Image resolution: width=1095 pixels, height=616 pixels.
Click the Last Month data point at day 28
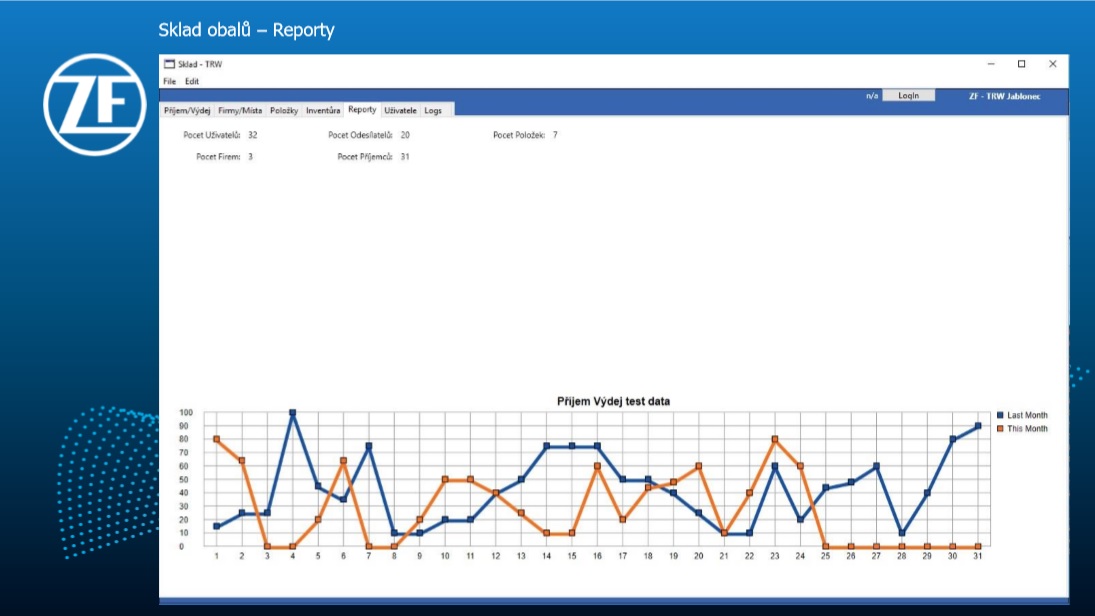pos(902,533)
